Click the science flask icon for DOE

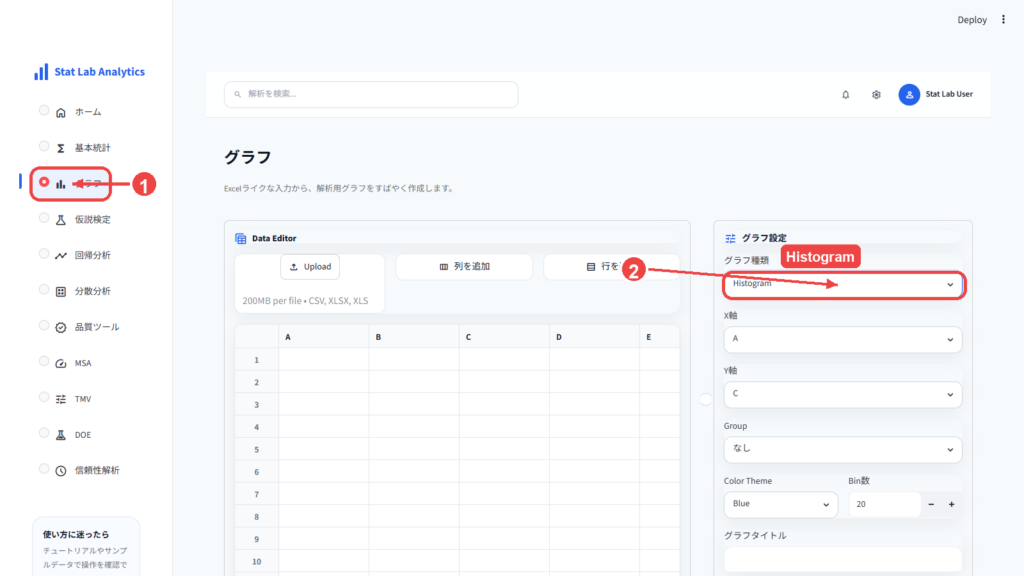(61, 435)
